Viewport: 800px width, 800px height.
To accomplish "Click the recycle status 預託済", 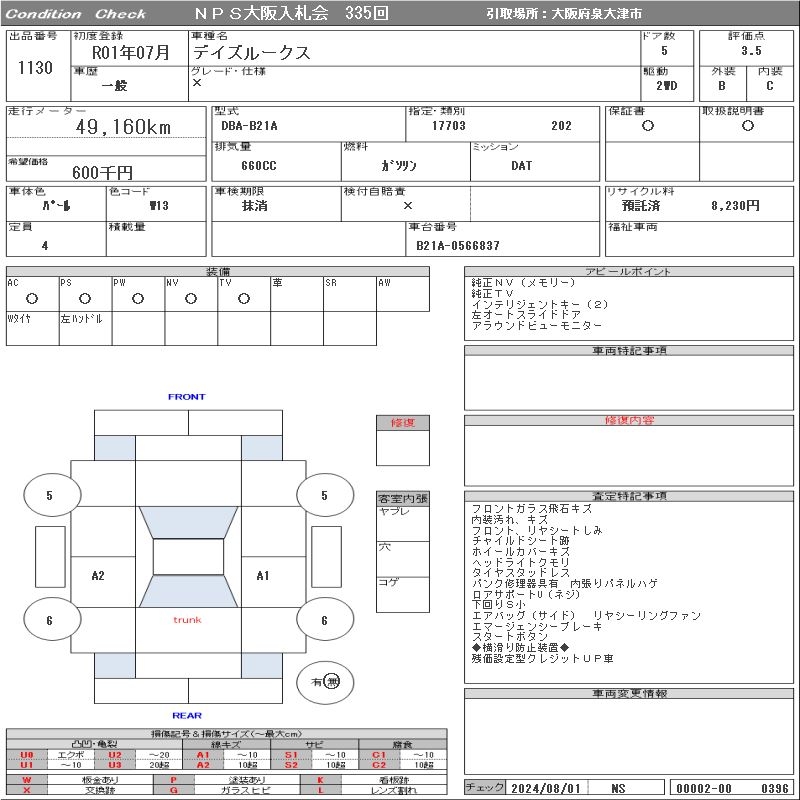I will (641, 206).
